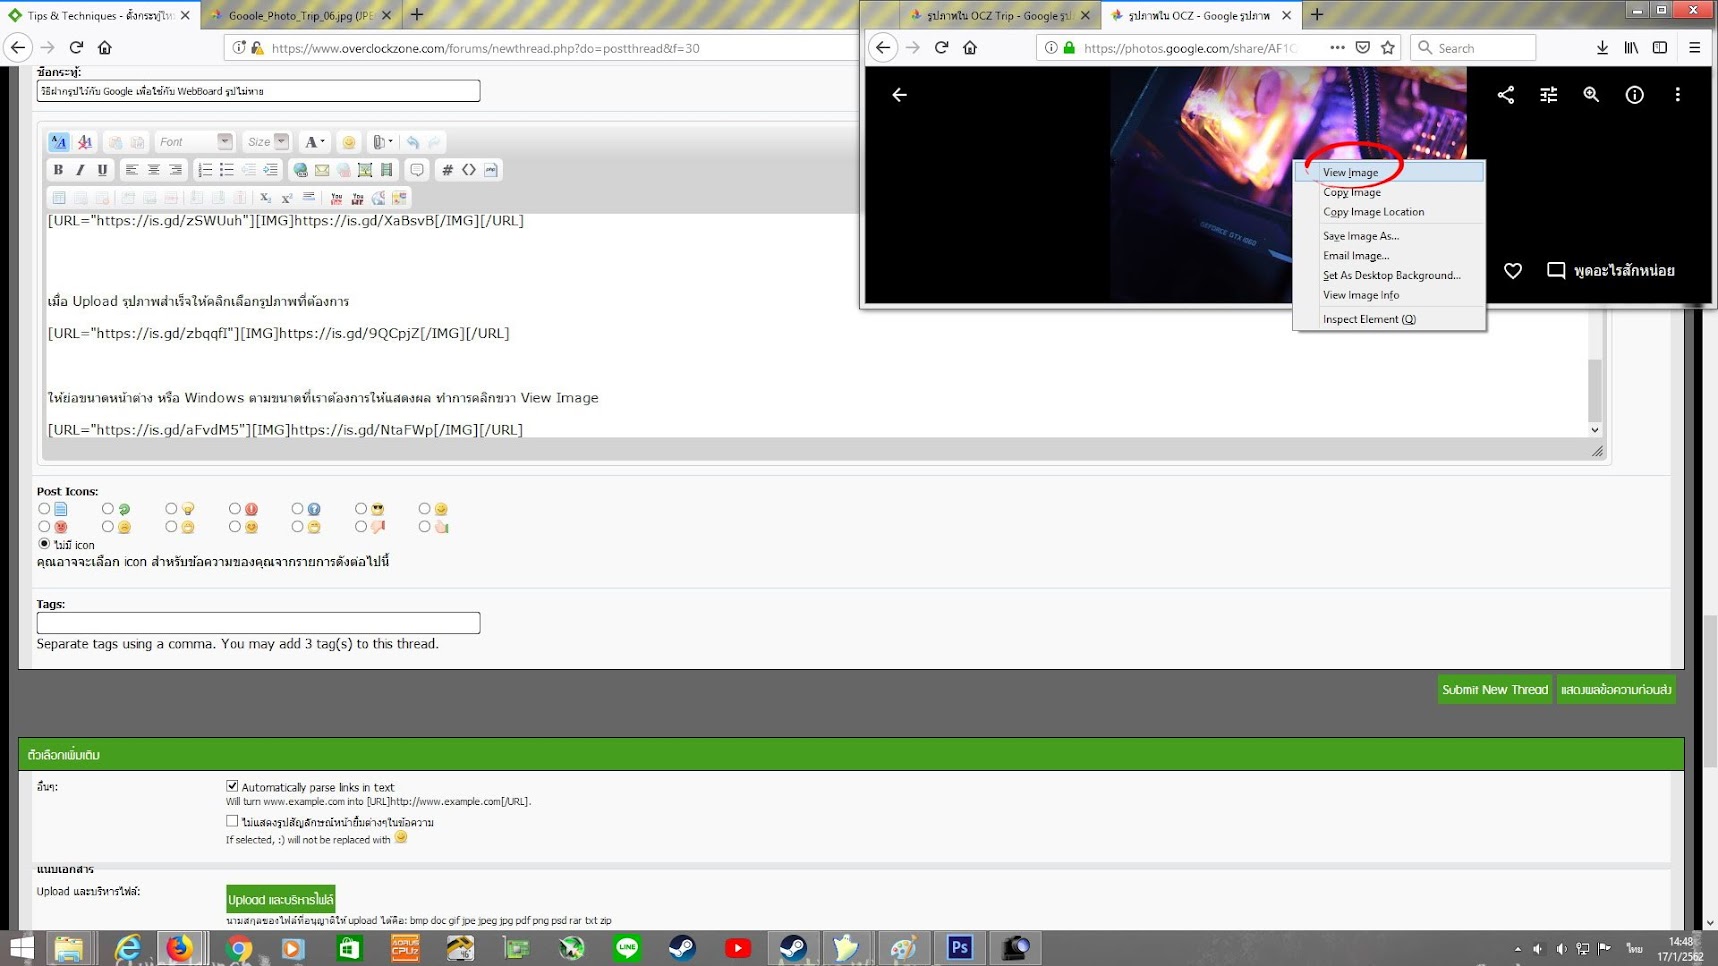Expand the text color dropdown arrow
This screenshot has height=966, width=1718.
click(x=322, y=142)
